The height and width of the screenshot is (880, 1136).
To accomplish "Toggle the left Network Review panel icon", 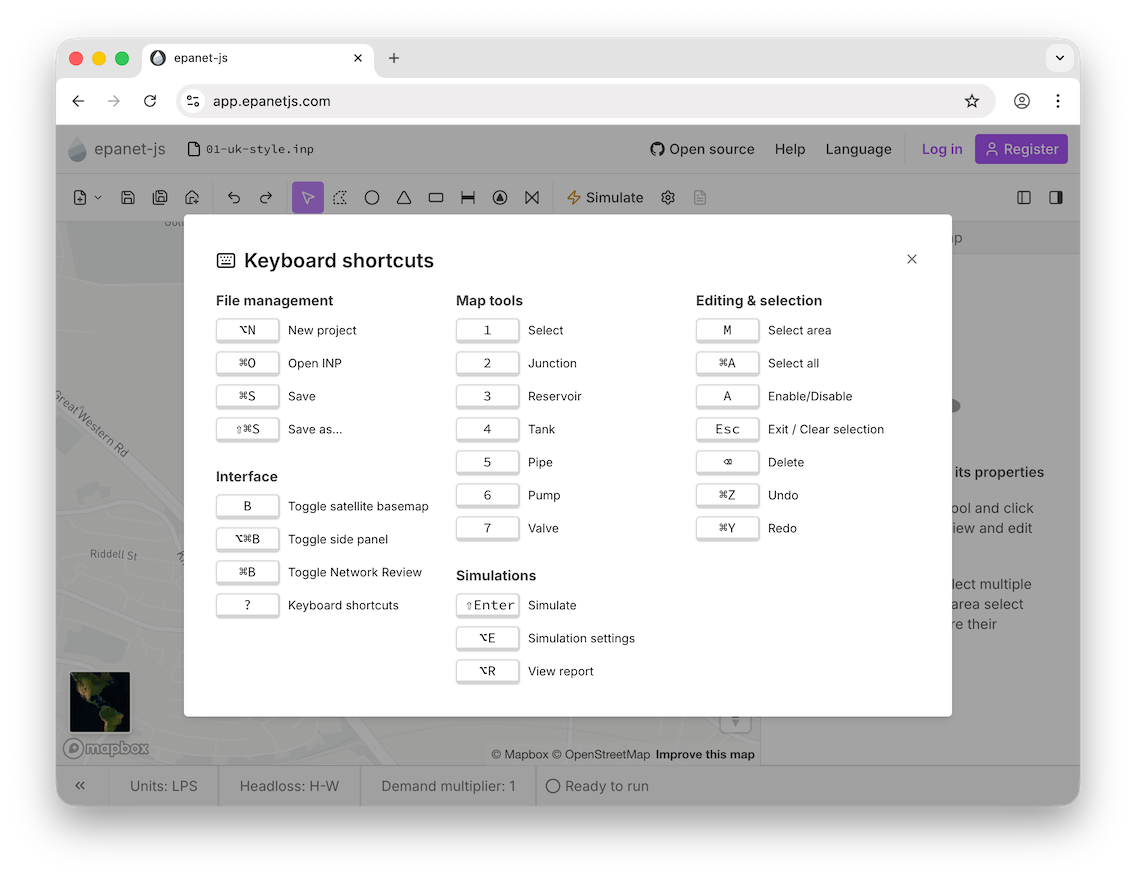I will tap(1024, 198).
